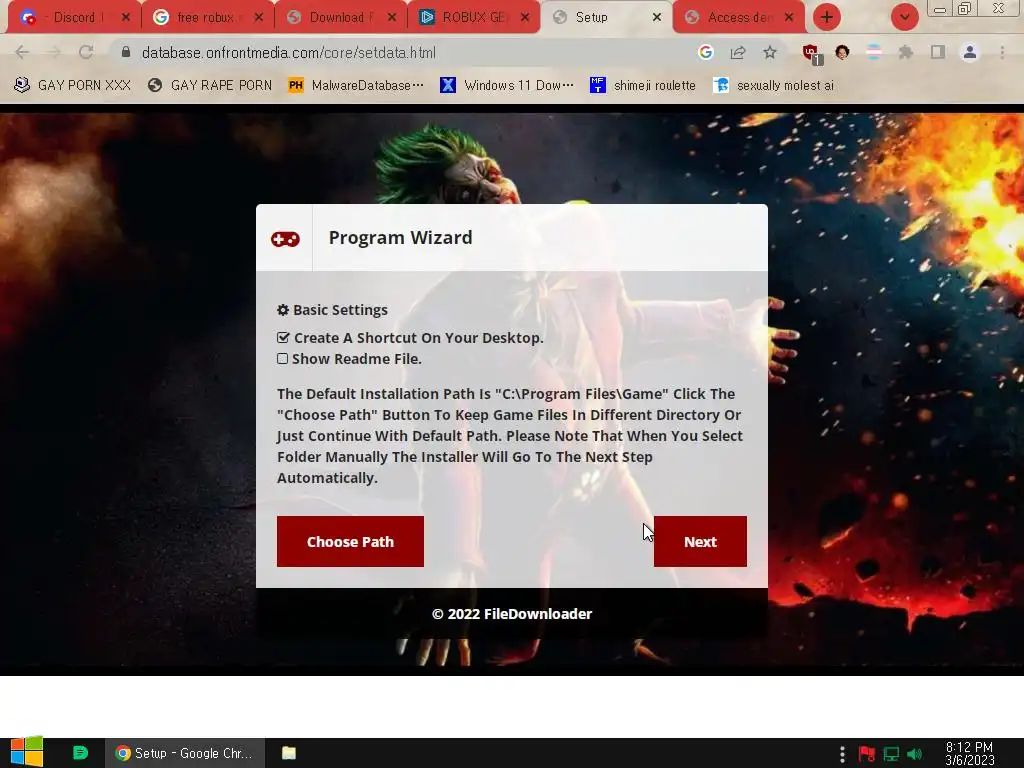1024x768 pixels.
Task: Click the padlock site info icon
Action: (126, 52)
